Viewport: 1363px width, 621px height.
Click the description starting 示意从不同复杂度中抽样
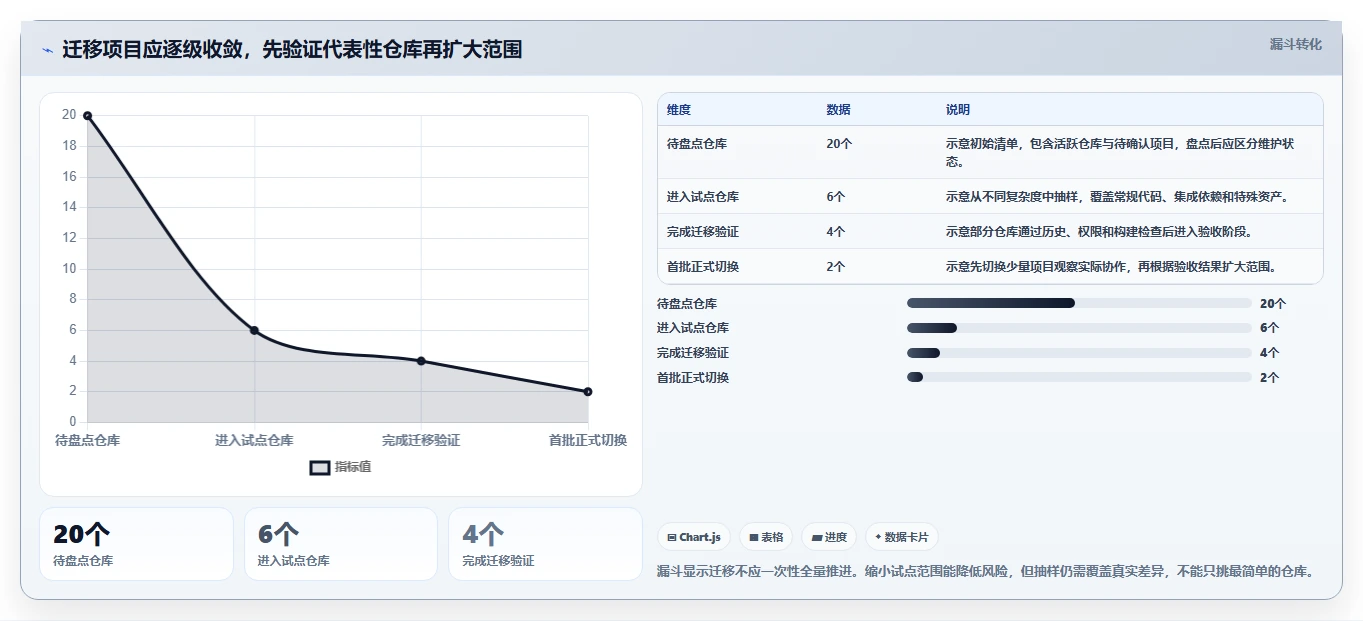(1117, 197)
